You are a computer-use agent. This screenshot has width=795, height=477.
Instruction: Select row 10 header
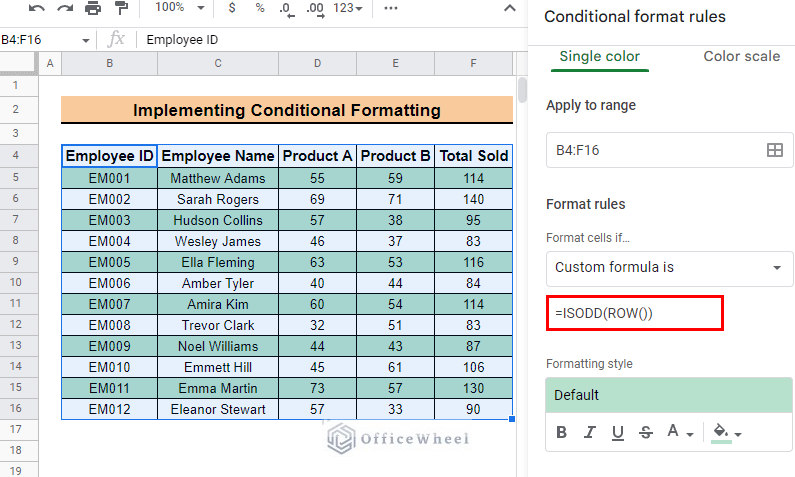coord(16,282)
